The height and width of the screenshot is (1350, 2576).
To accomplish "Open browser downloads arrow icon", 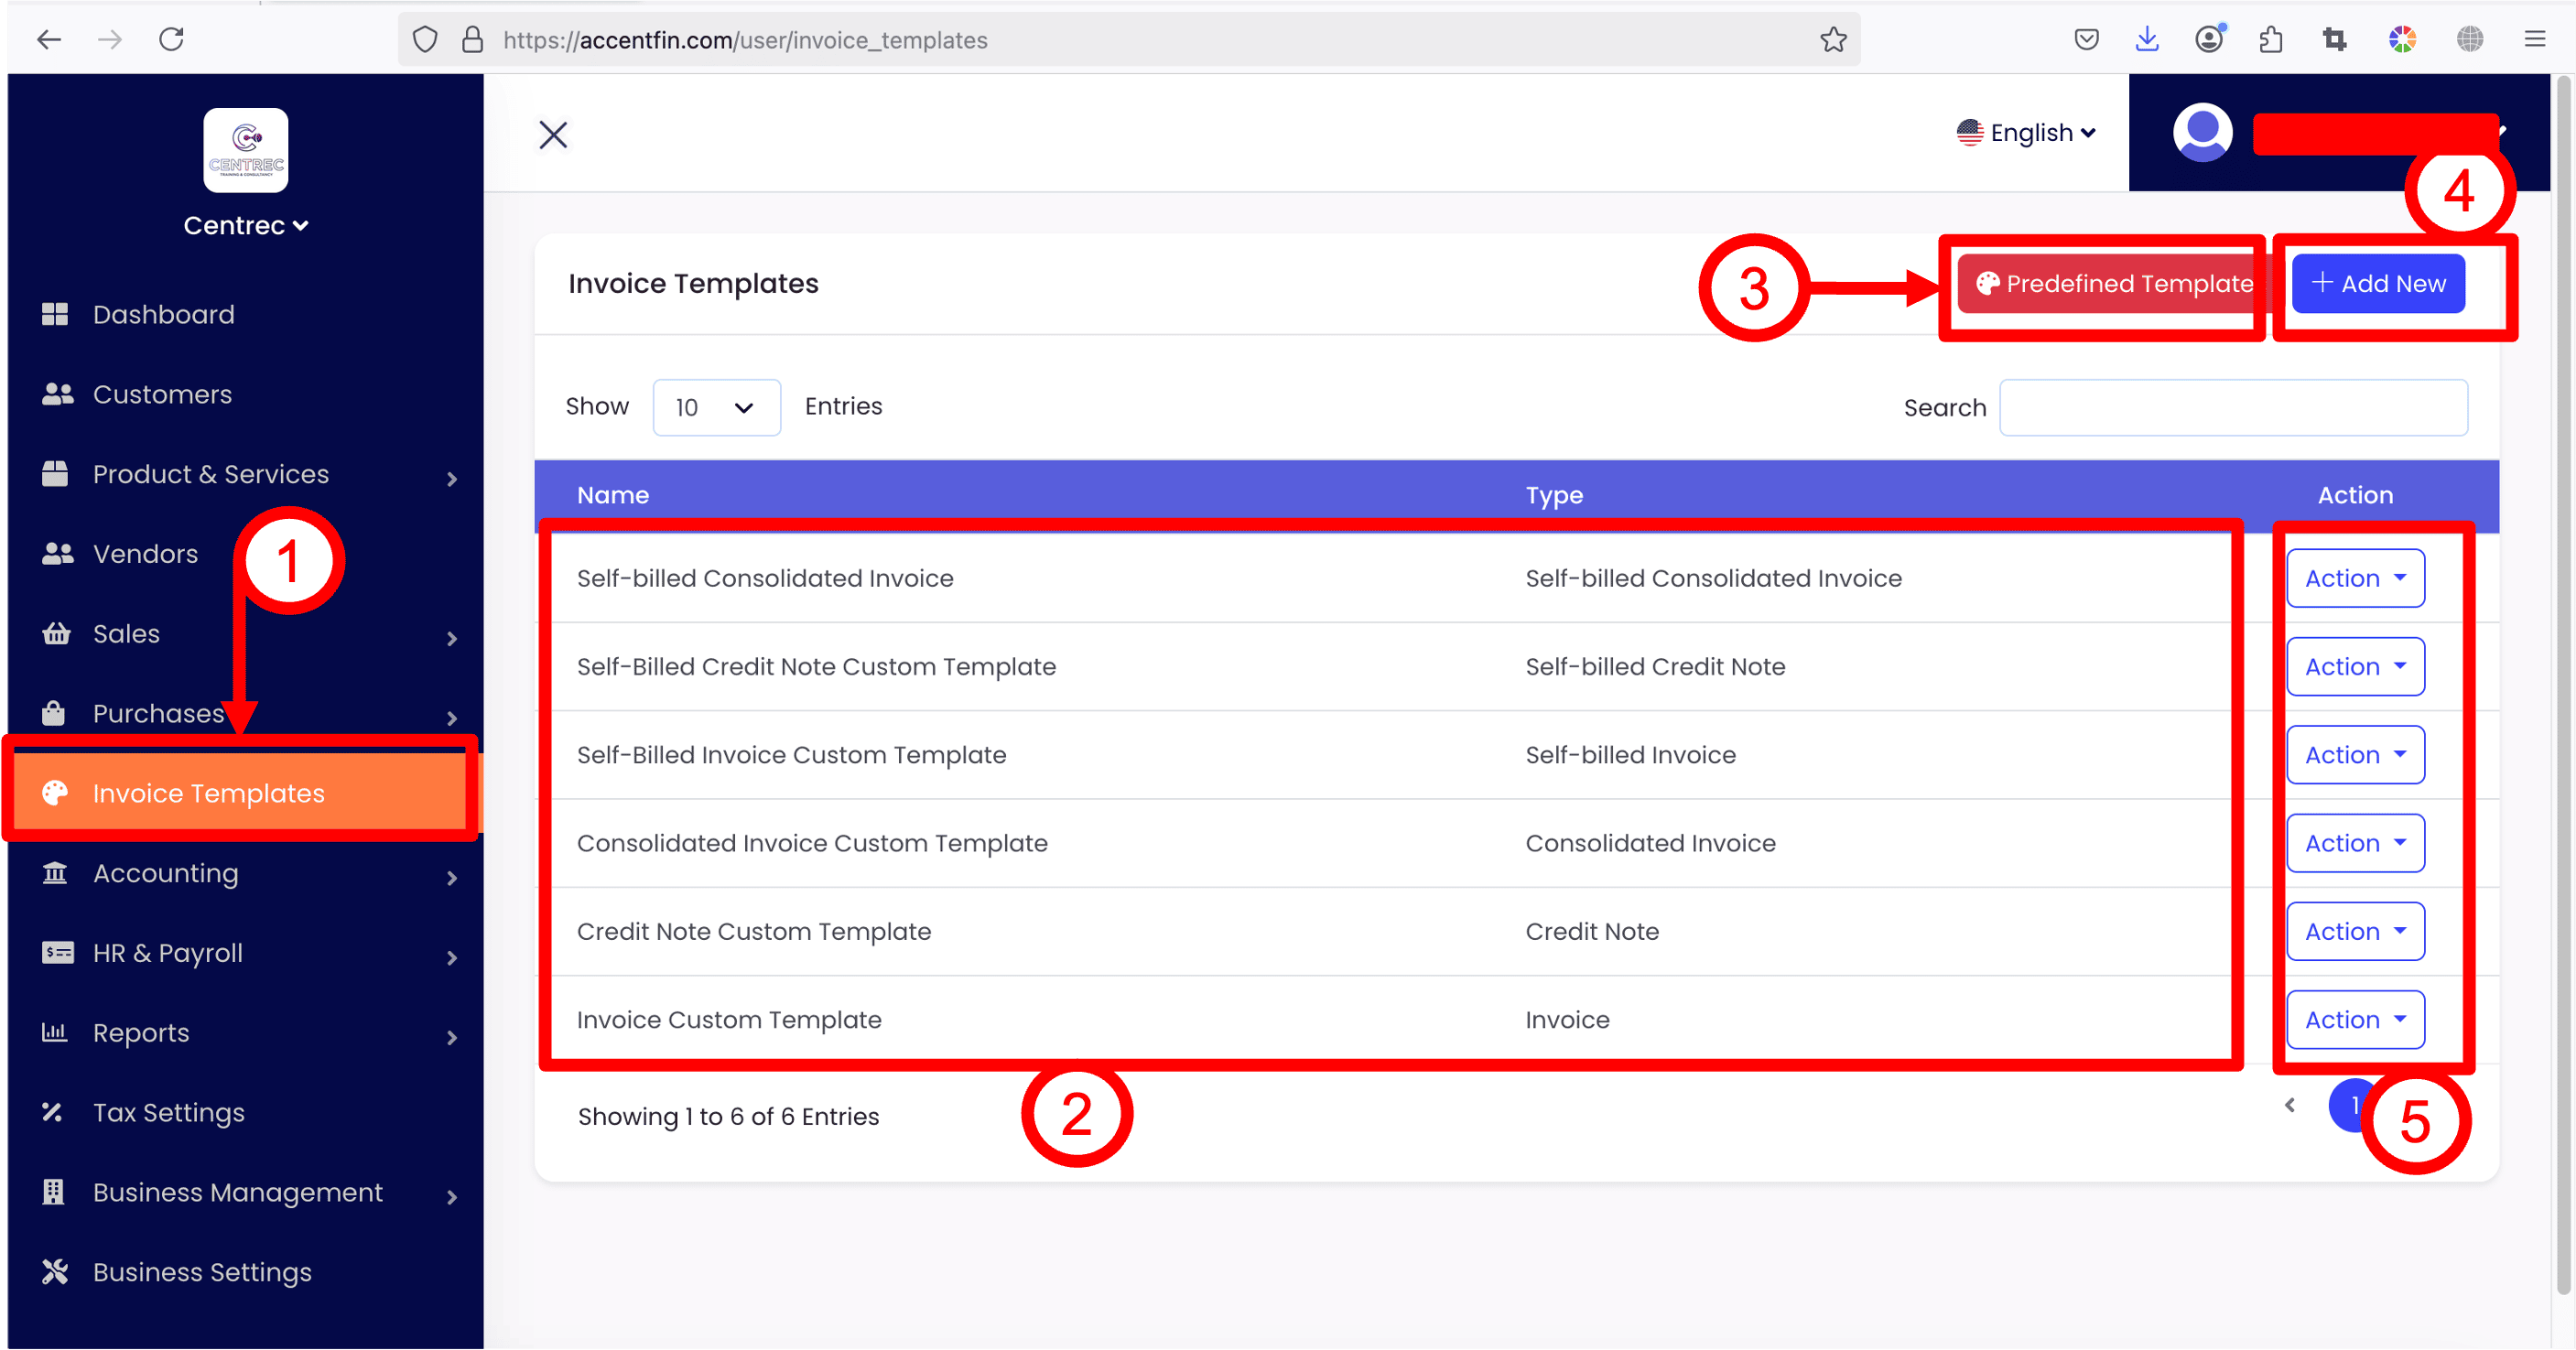I will pos(2147,40).
